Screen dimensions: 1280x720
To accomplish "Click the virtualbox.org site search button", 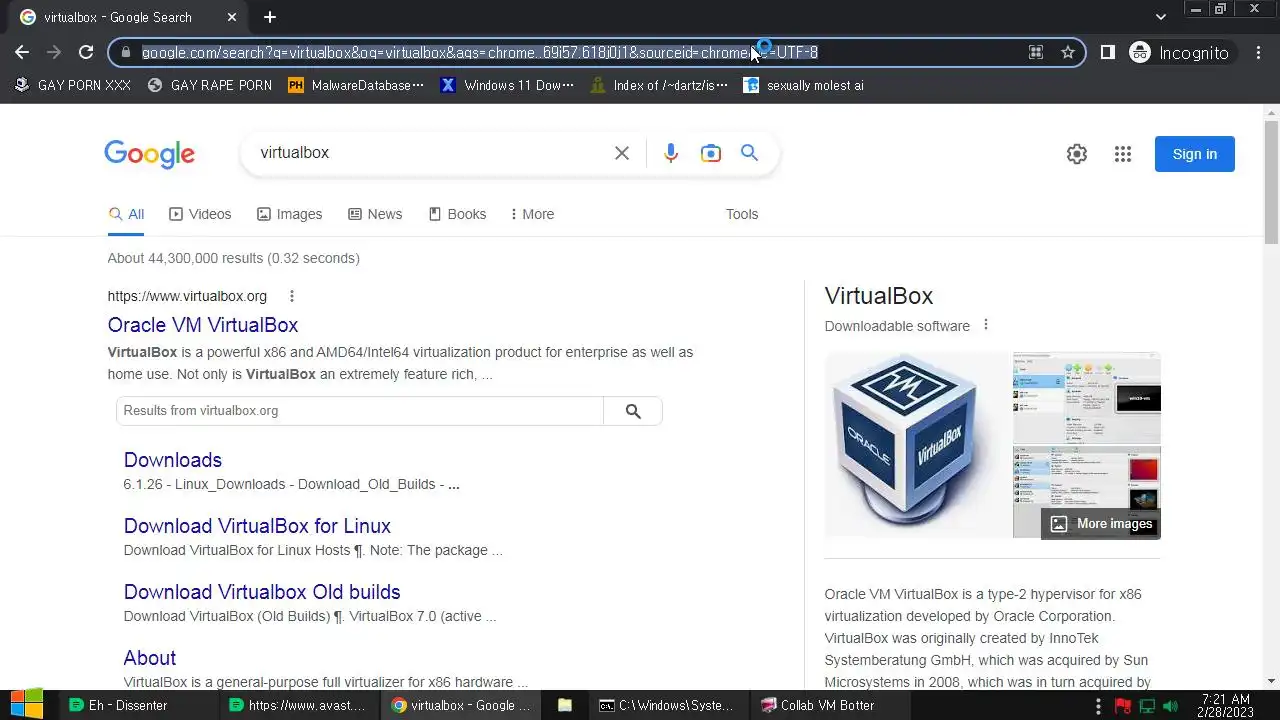I will click(633, 411).
